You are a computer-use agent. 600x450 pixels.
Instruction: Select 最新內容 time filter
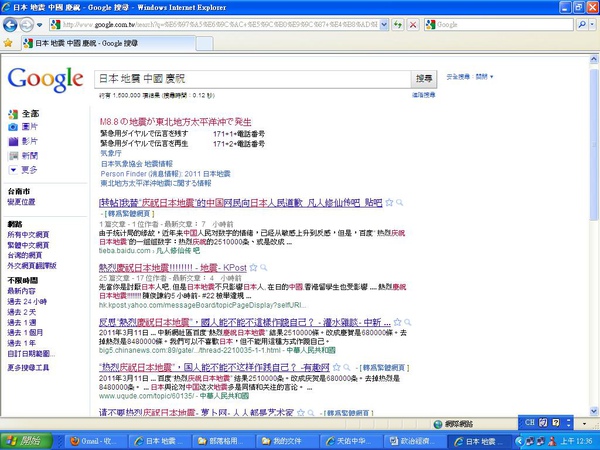coord(21,291)
